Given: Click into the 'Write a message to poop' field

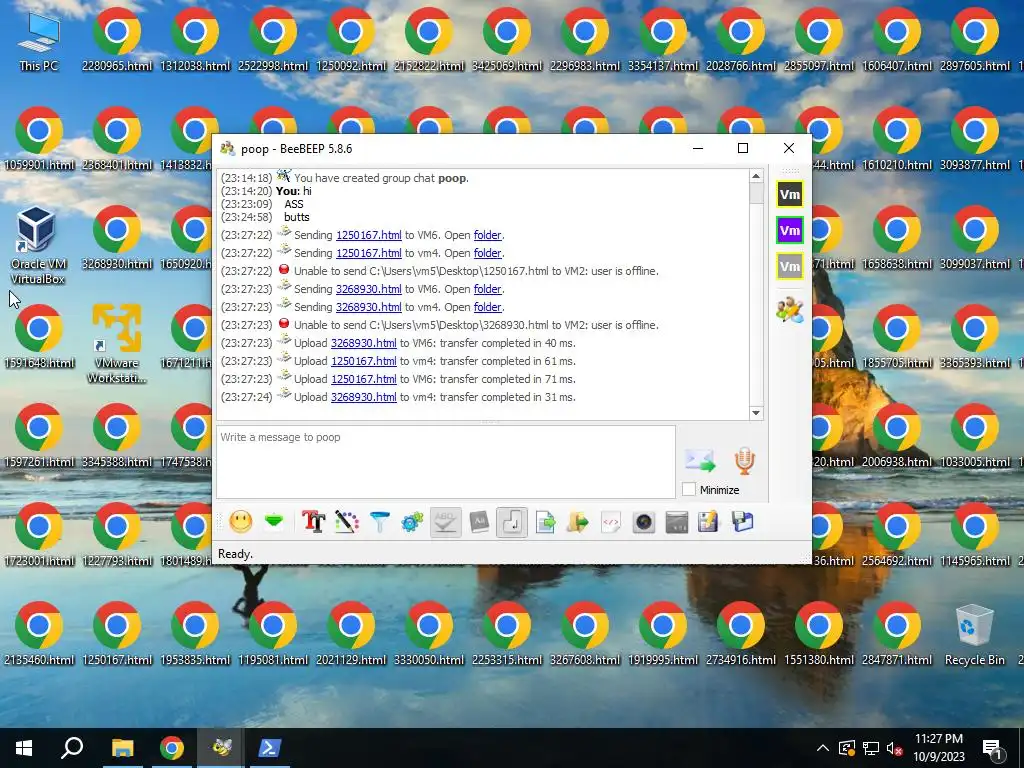Looking at the screenshot, I should 446,462.
